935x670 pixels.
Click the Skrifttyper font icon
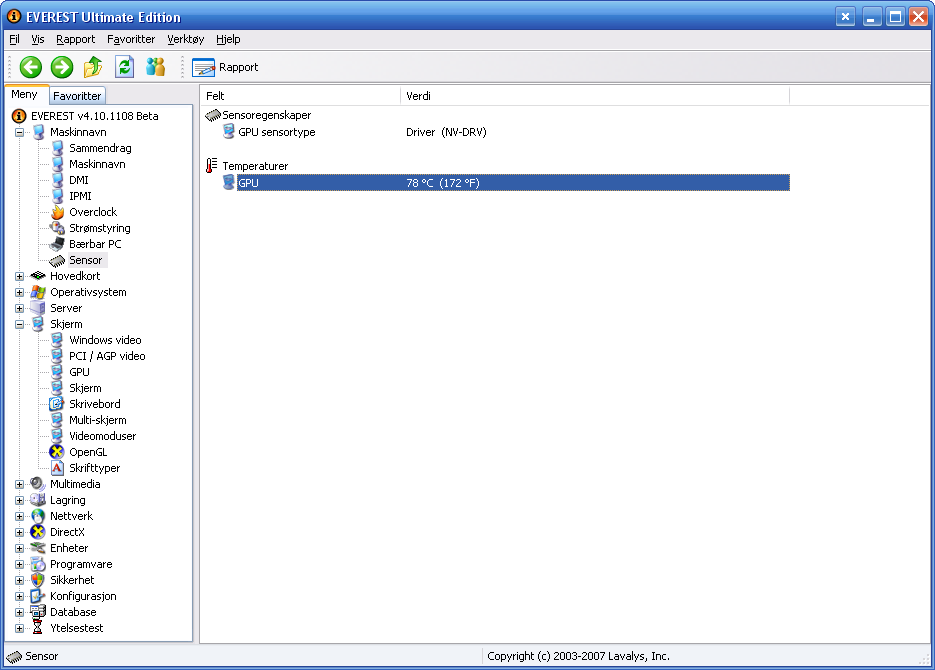coord(57,469)
